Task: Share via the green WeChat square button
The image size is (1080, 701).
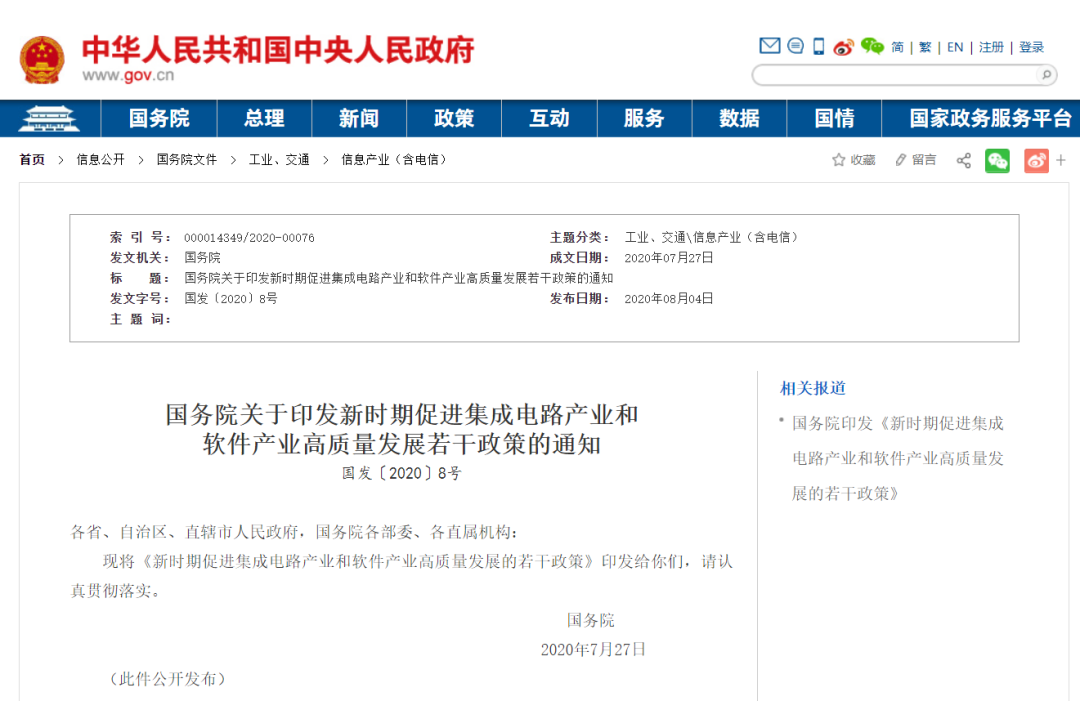Action: click(997, 160)
